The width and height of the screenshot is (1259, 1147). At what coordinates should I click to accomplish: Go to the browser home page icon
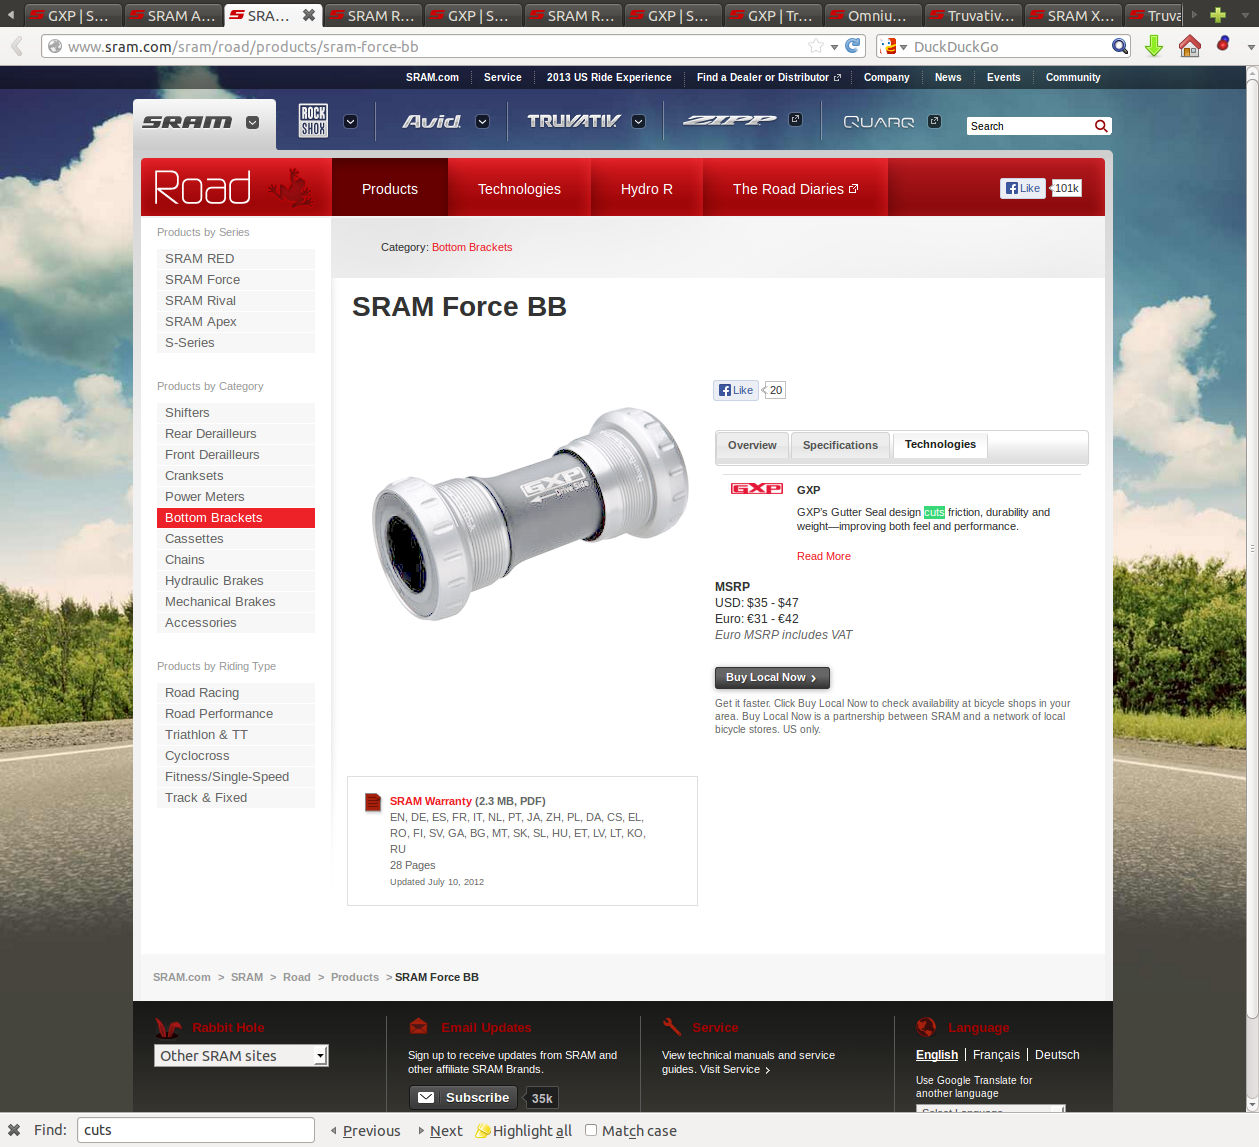point(1189,46)
